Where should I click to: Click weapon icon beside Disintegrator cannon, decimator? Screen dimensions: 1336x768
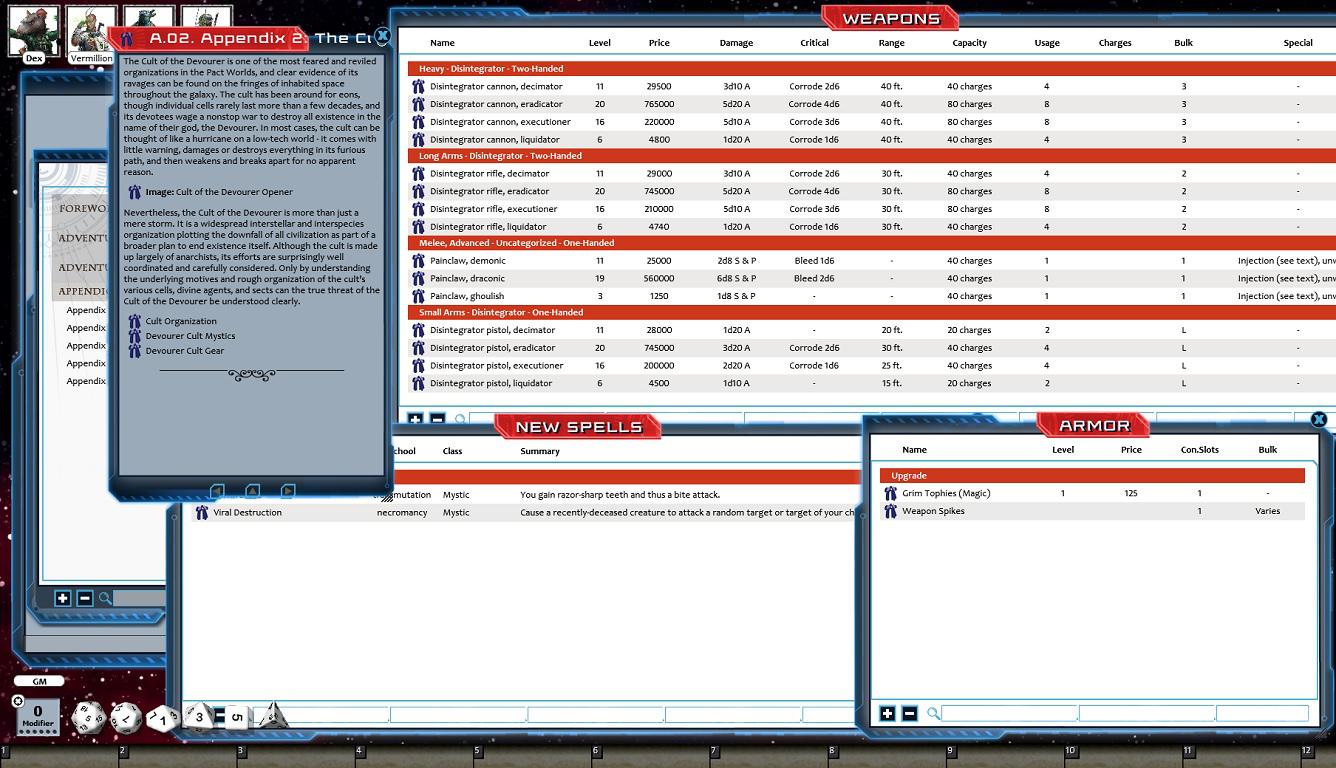pyautogui.click(x=417, y=86)
